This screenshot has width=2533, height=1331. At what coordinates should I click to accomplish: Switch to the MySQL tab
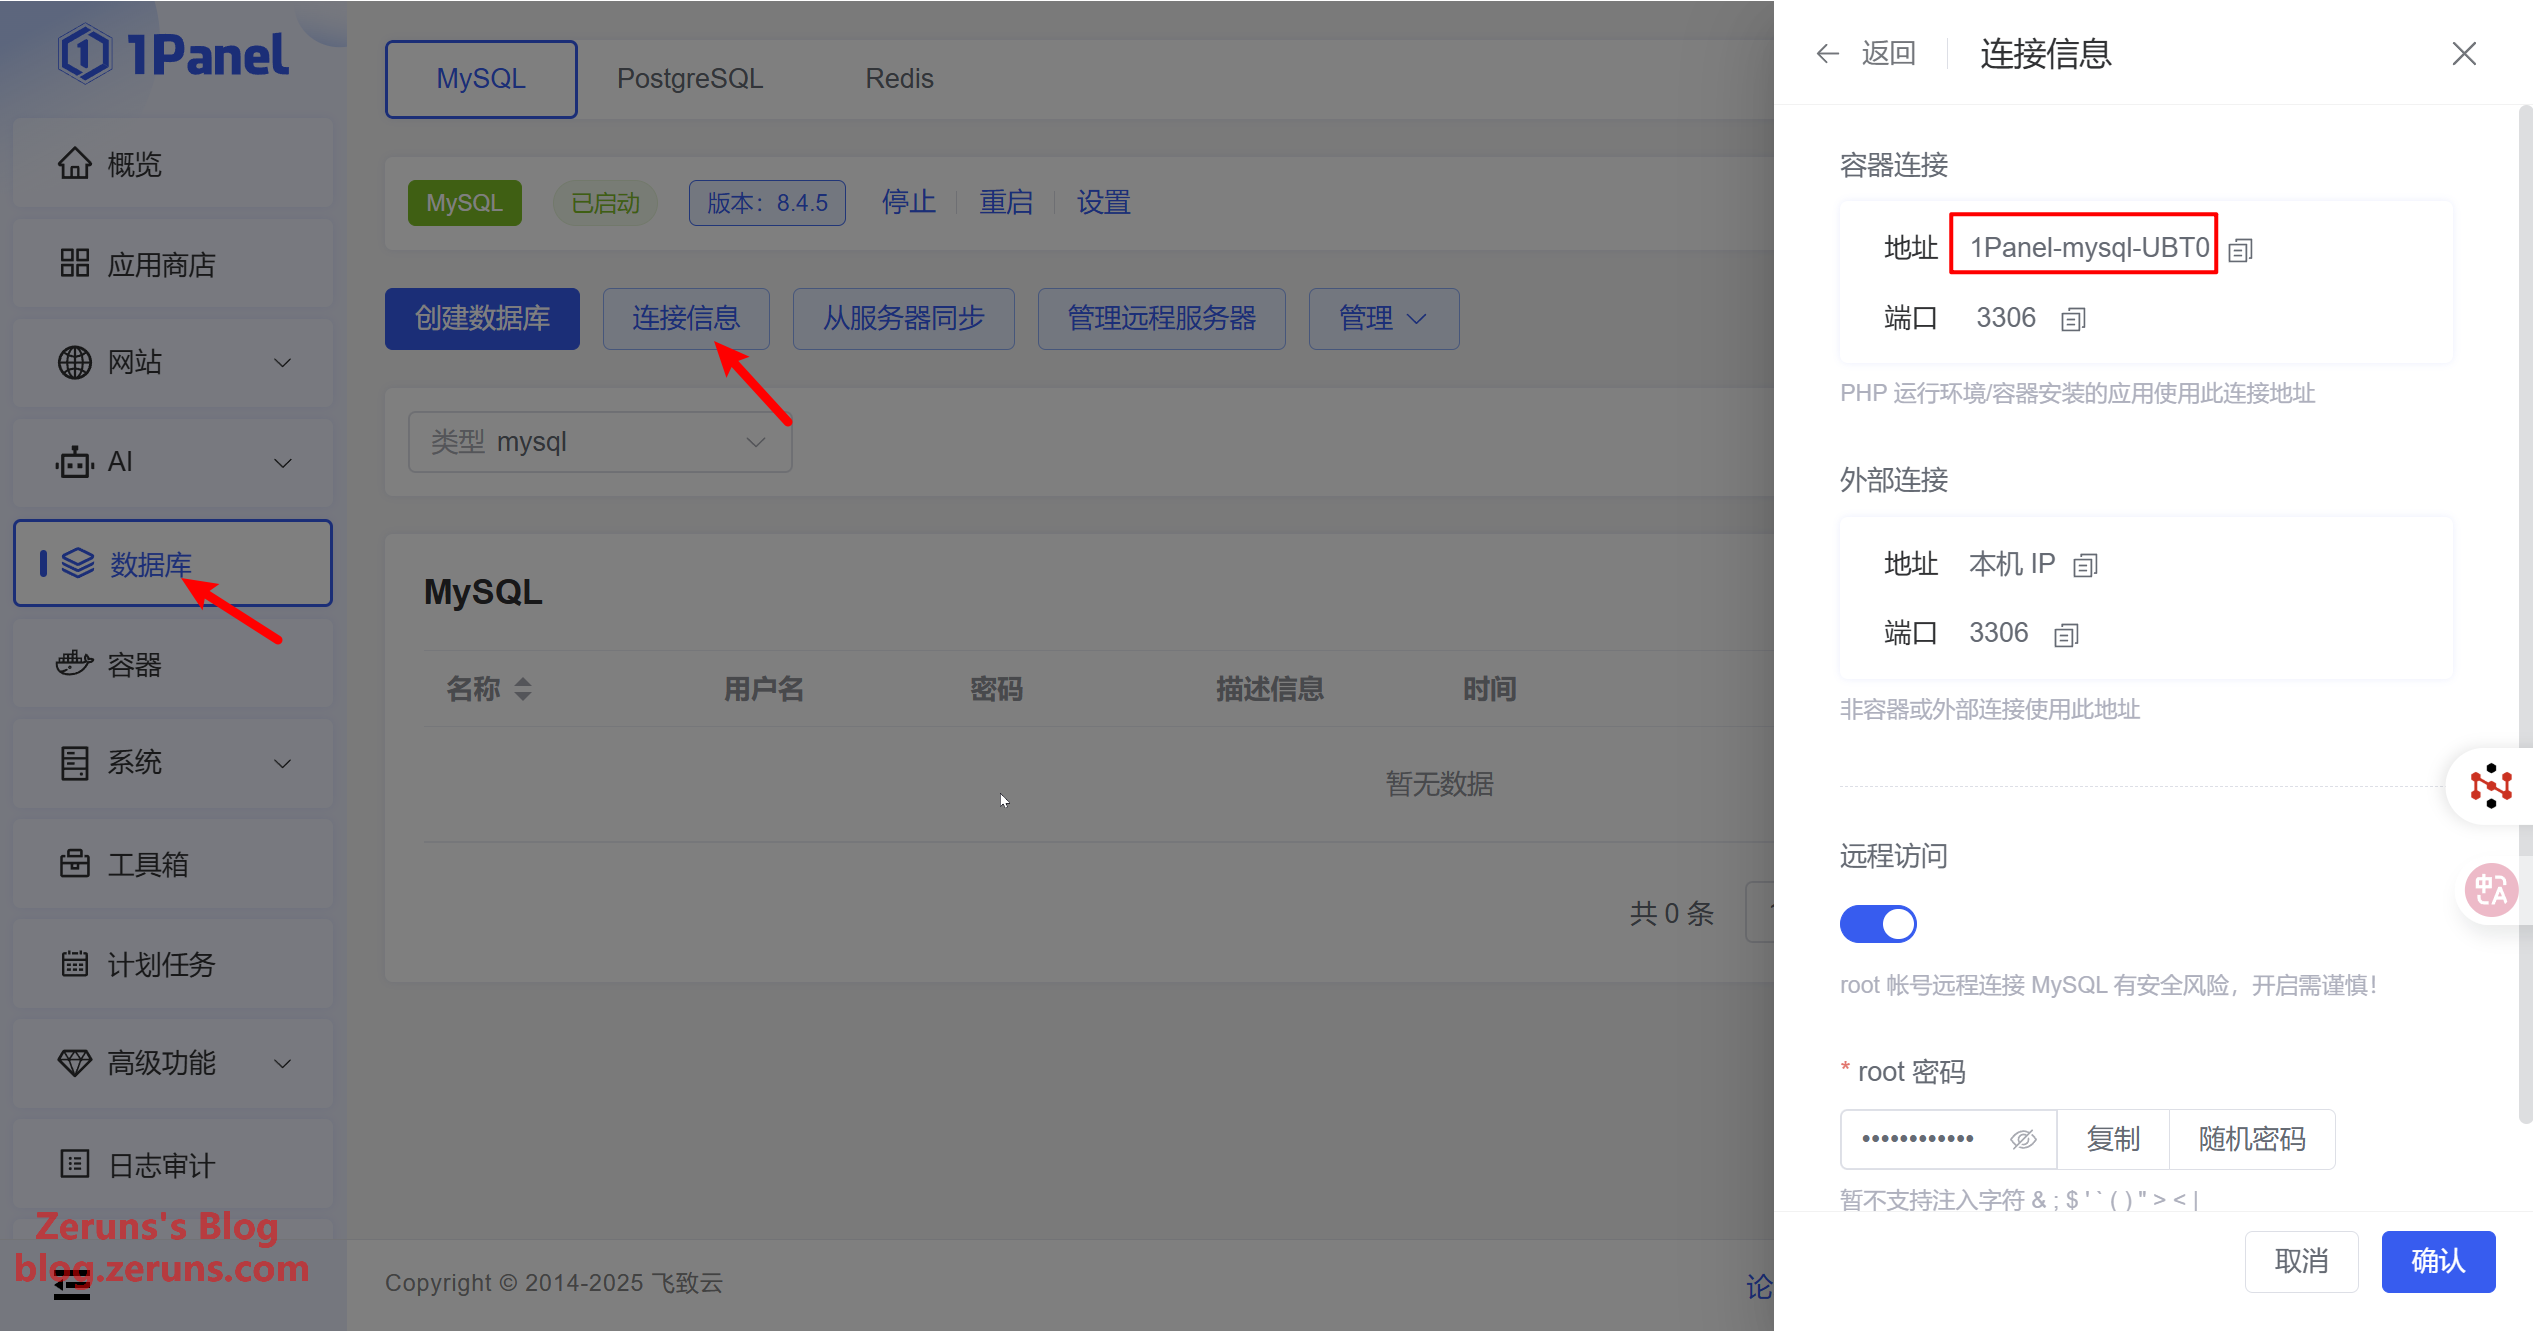click(481, 79)
